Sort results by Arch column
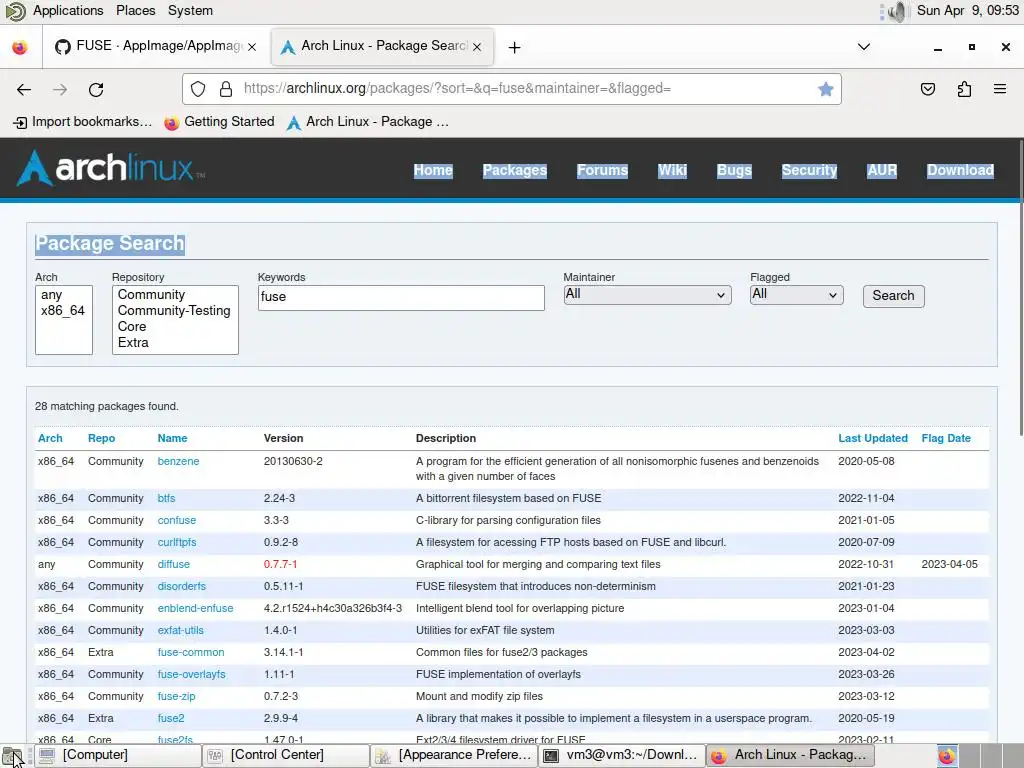 (x=50, y=438)
